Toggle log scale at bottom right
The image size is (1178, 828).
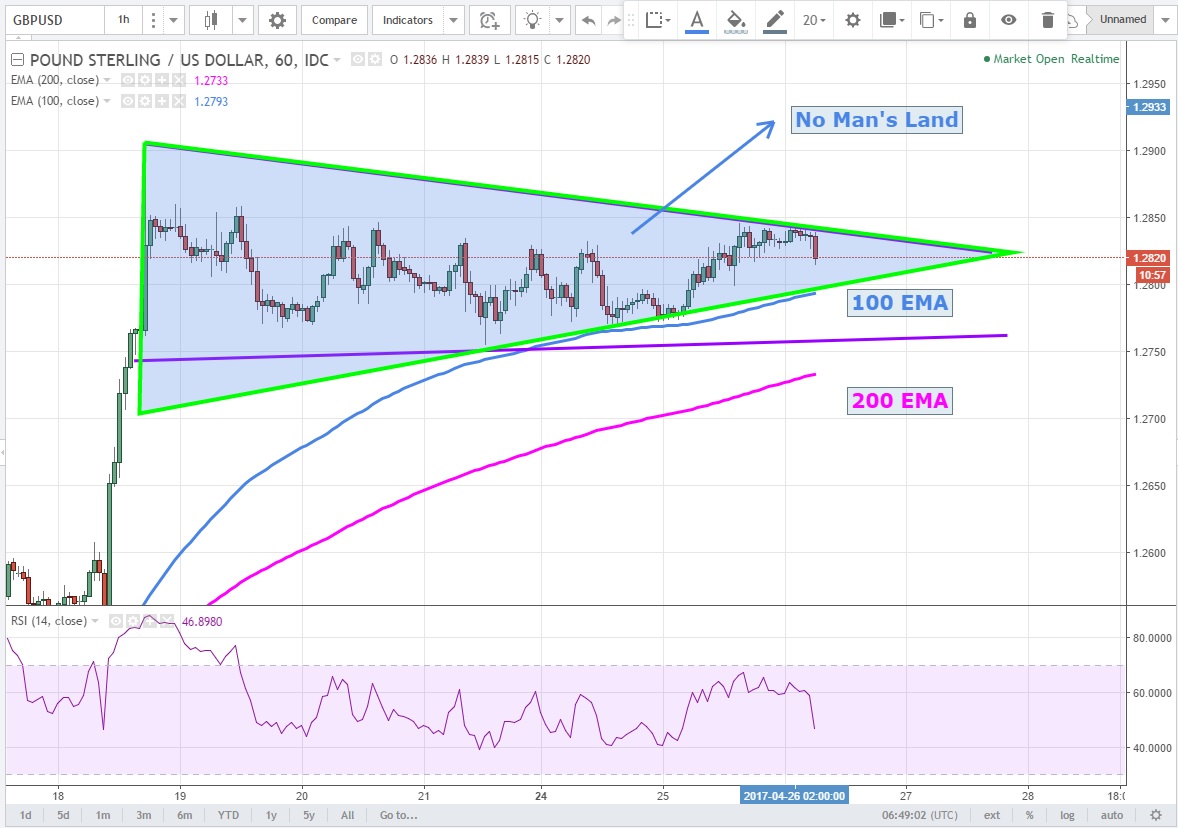(1067, 815)
